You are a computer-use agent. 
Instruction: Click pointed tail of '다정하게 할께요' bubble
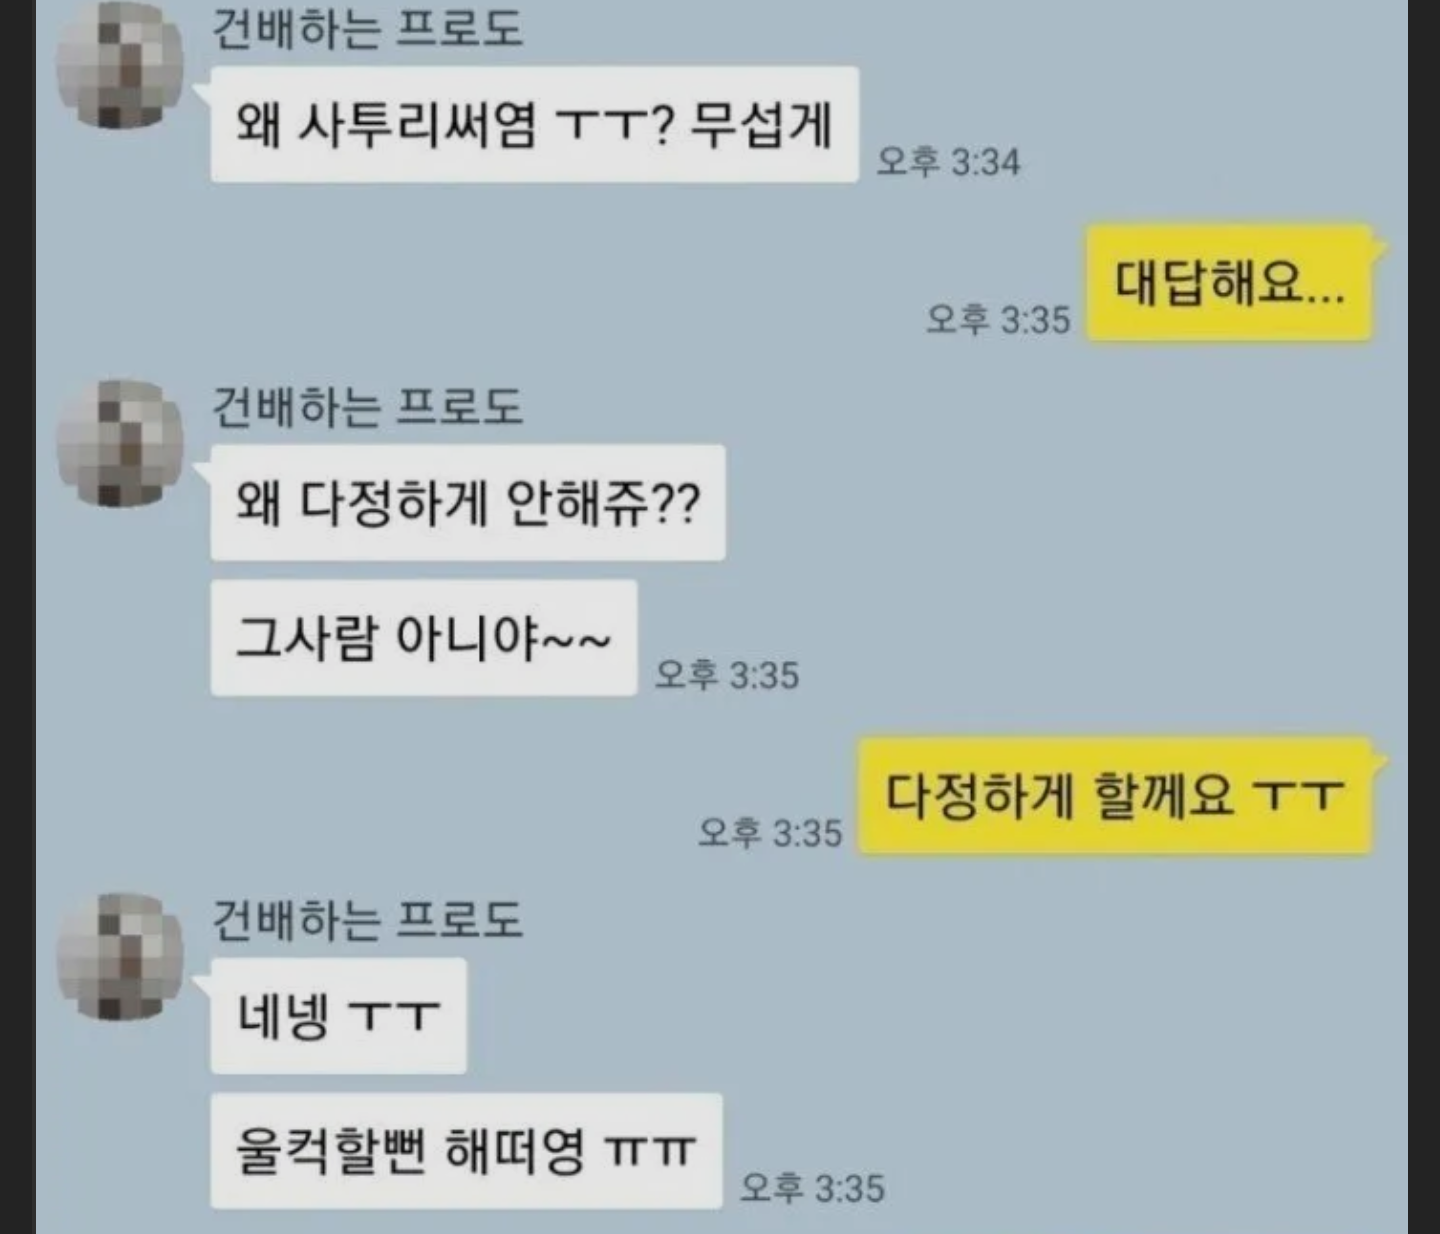tap(1379, 758)
